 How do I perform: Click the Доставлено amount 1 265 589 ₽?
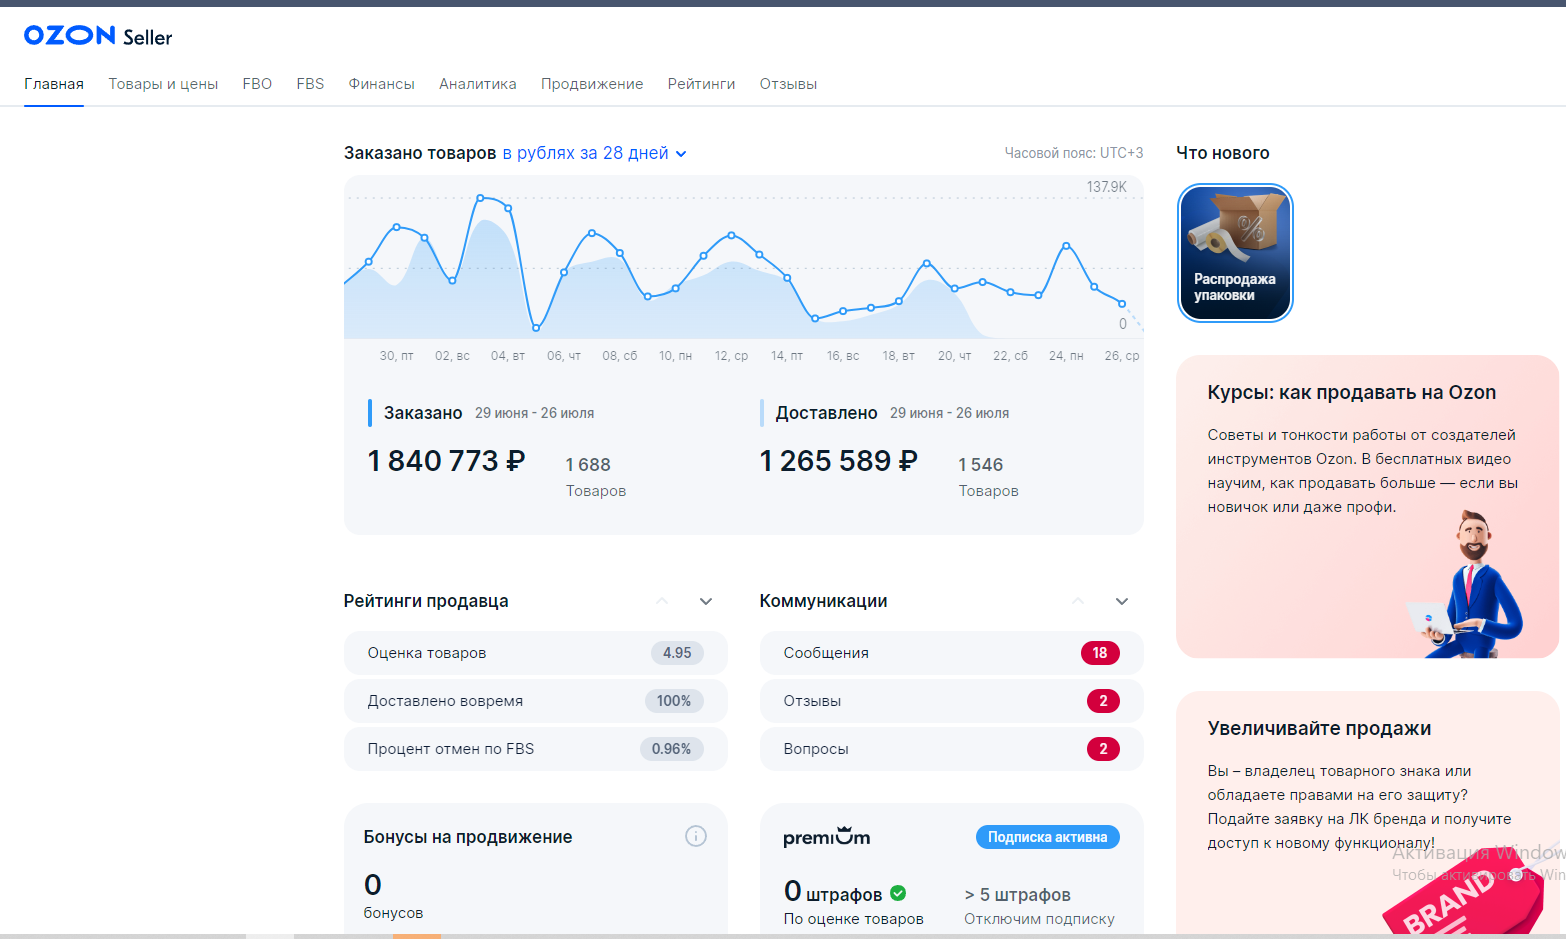[x=838, y=461]
